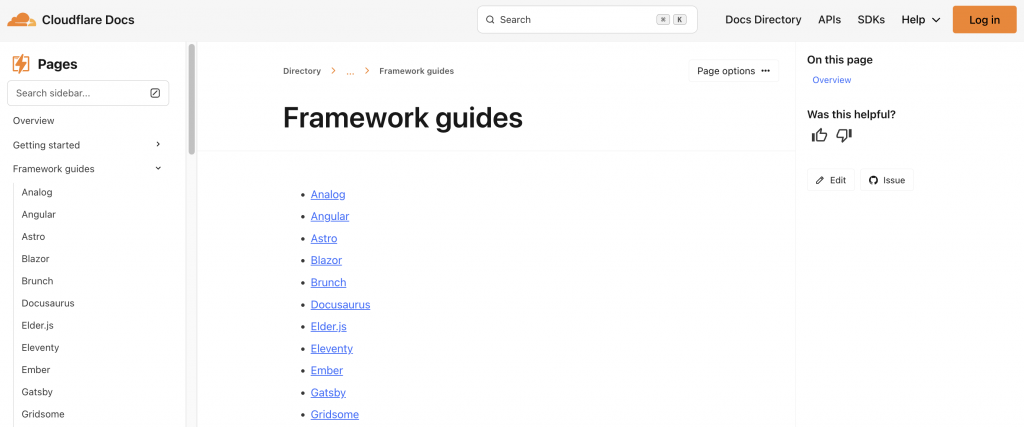Click the GitHub Issue icon
Image resolution: width=1024 pixels, height=427 pixels.
coord(873,180)
